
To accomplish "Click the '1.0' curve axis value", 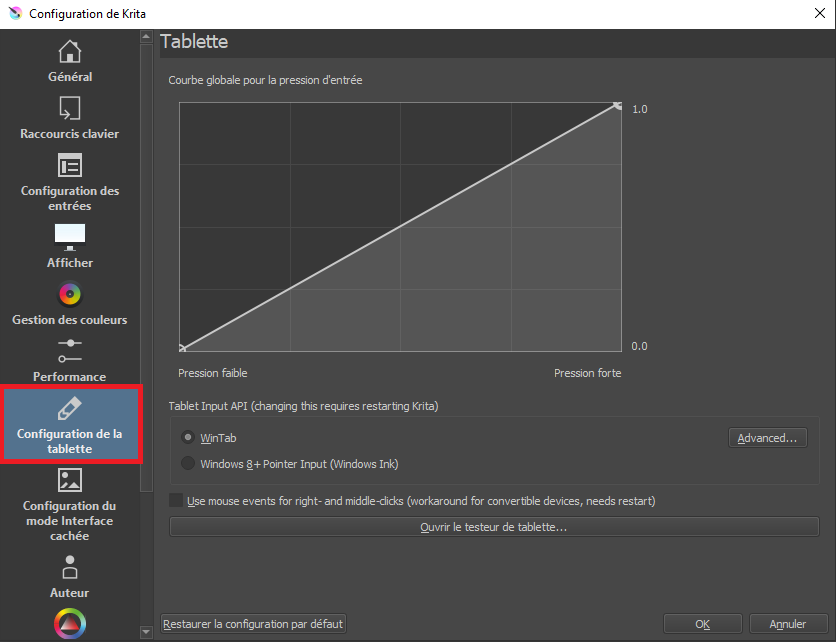I will pos(640,109).
